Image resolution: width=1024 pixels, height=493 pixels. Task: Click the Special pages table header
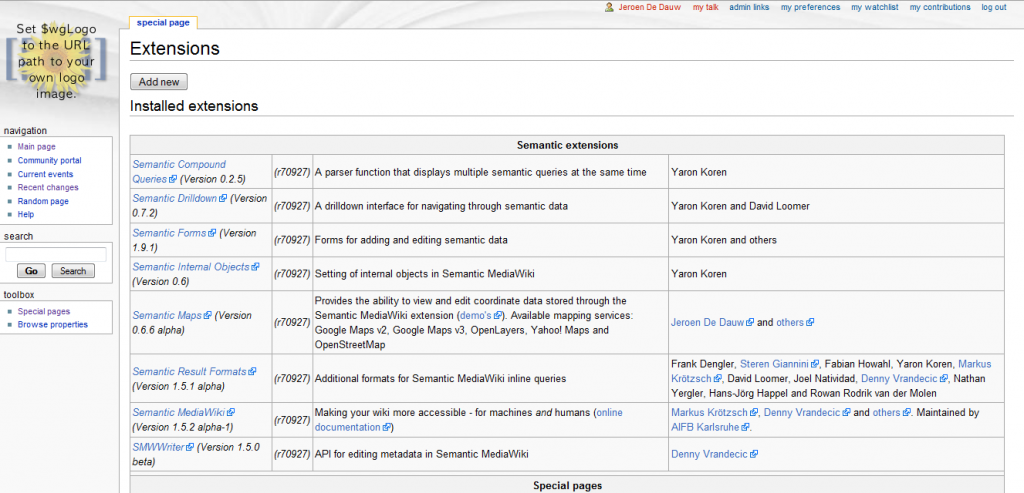pyautogui.click(x=567, y=485)
